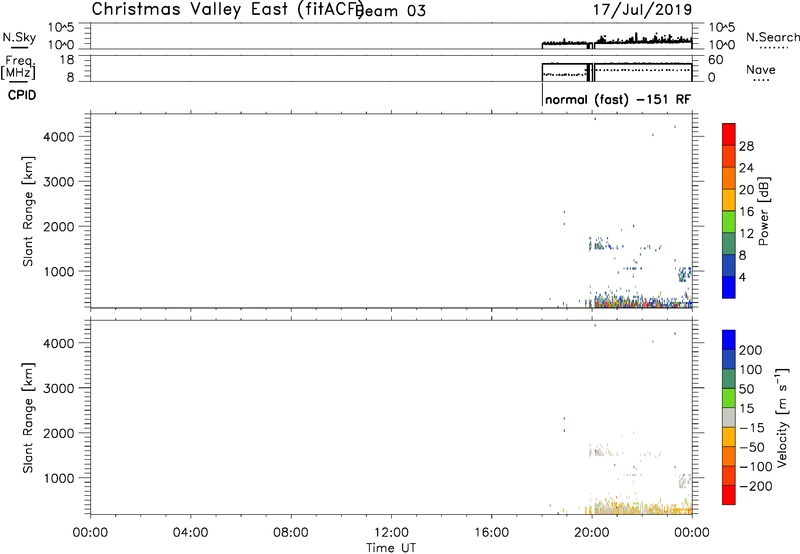Screen dimensions: 800x554
Task: Click '4000' on the velocity panel axis
Action: (58, 343)
